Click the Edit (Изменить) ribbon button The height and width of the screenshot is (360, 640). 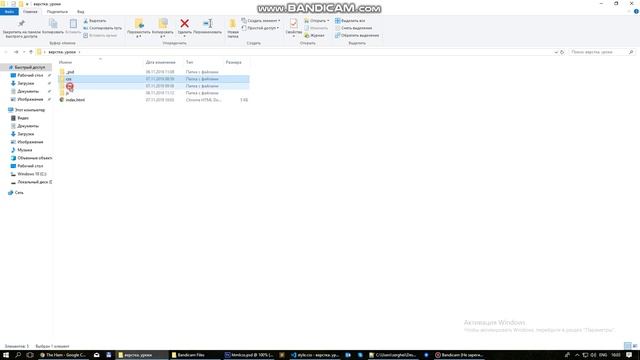coord(316,28)
